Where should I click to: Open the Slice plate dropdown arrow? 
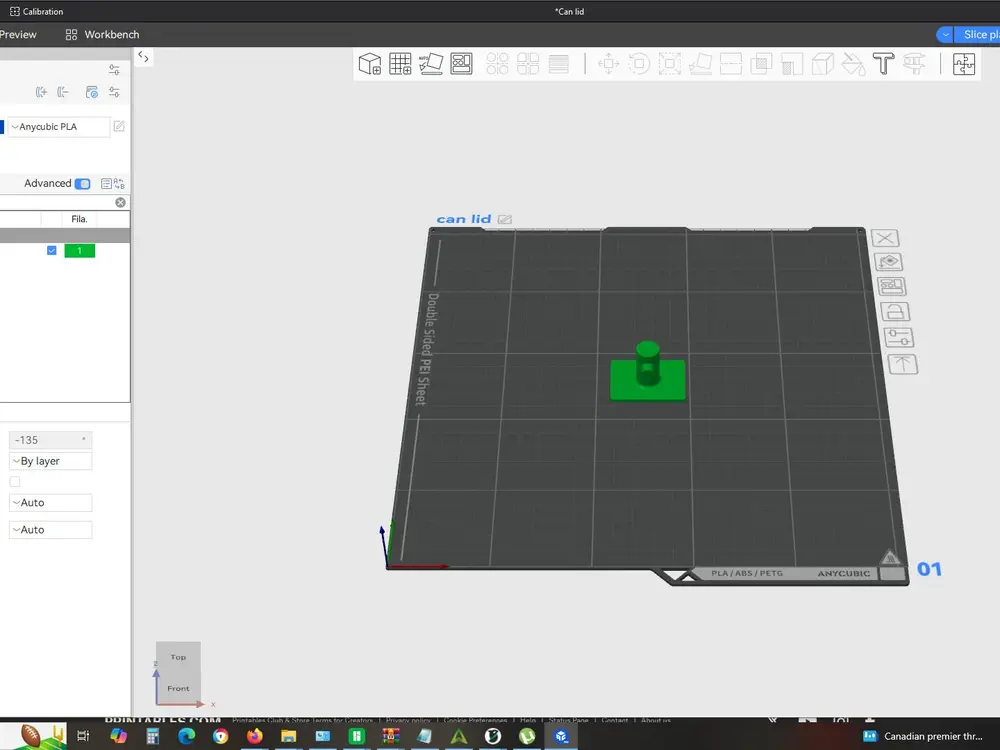[x=945, y=34]
